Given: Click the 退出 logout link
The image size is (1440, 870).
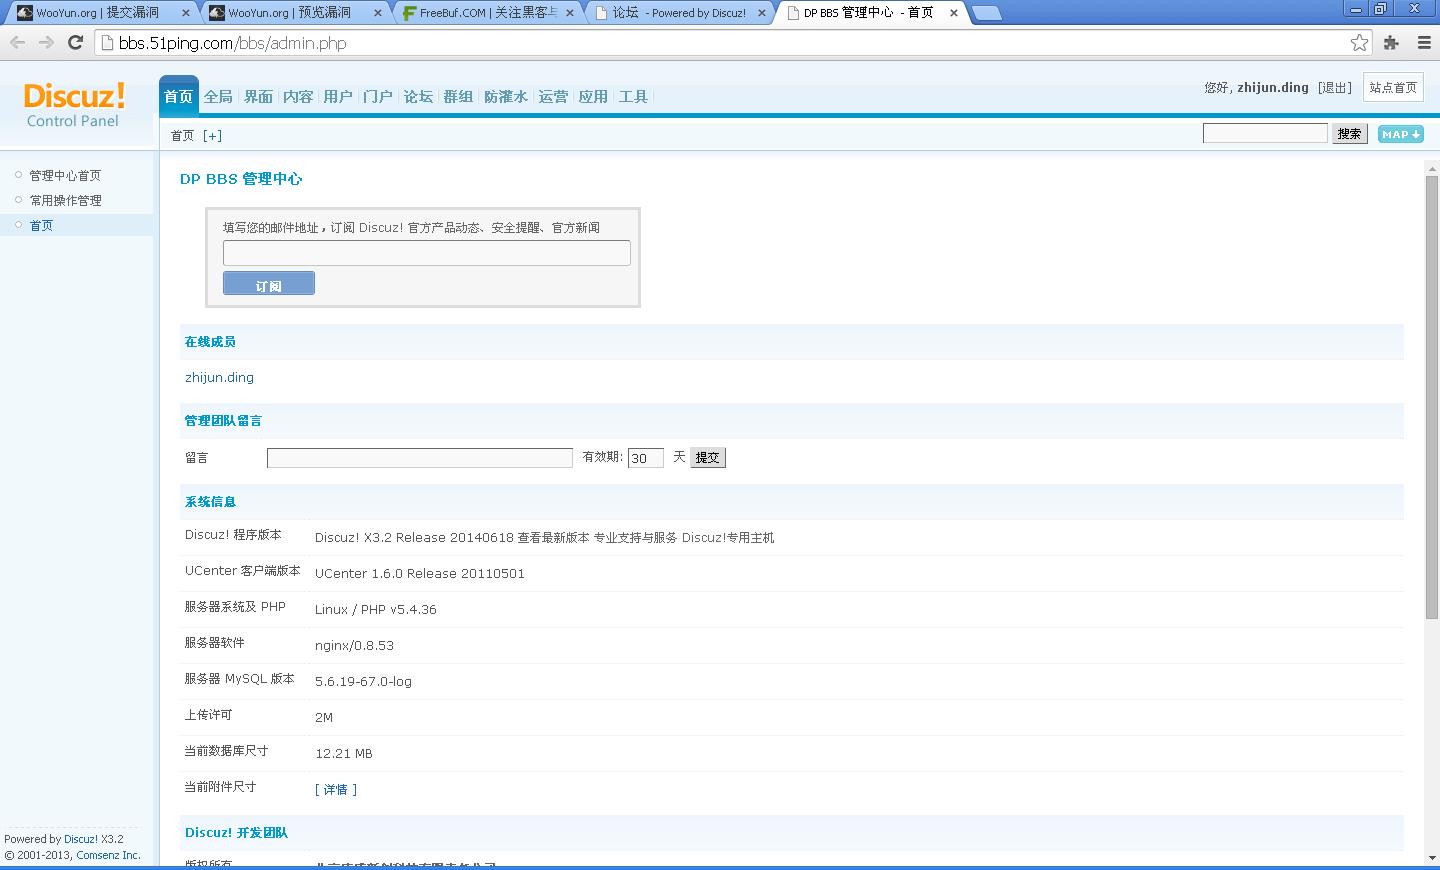Looking at the screenshot, I should pos(1335,88).
